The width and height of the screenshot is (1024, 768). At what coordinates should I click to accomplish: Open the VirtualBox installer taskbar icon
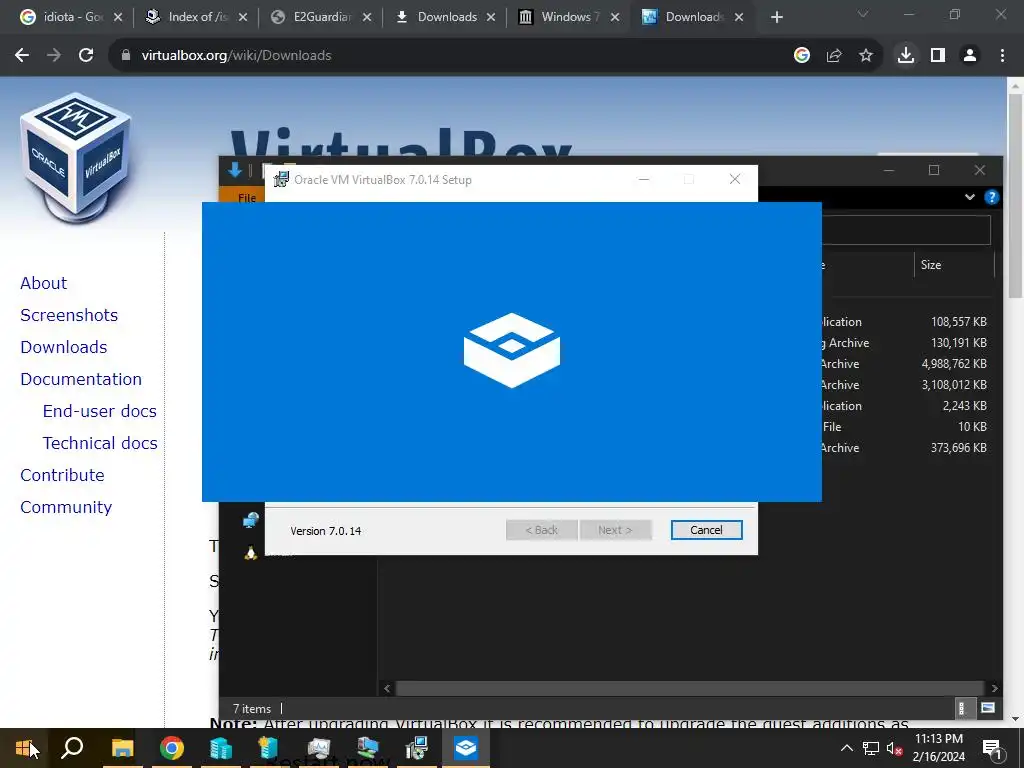(x=417, y=748)
